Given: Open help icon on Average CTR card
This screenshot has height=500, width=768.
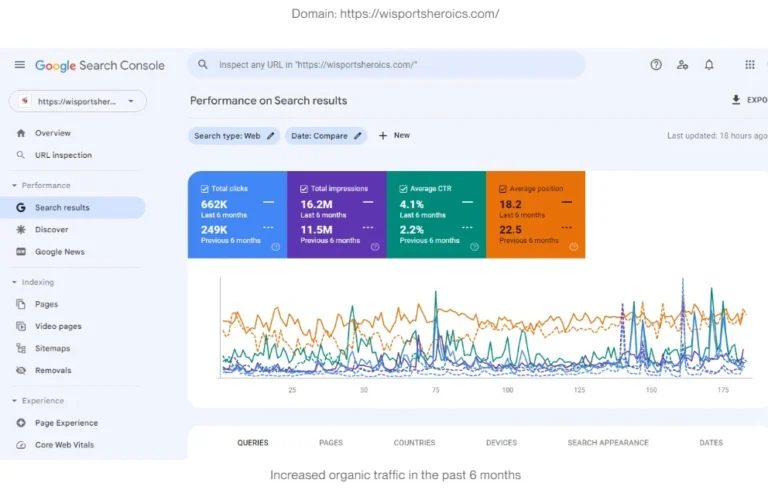Looking at the screenshot, I should pos(475,247).
